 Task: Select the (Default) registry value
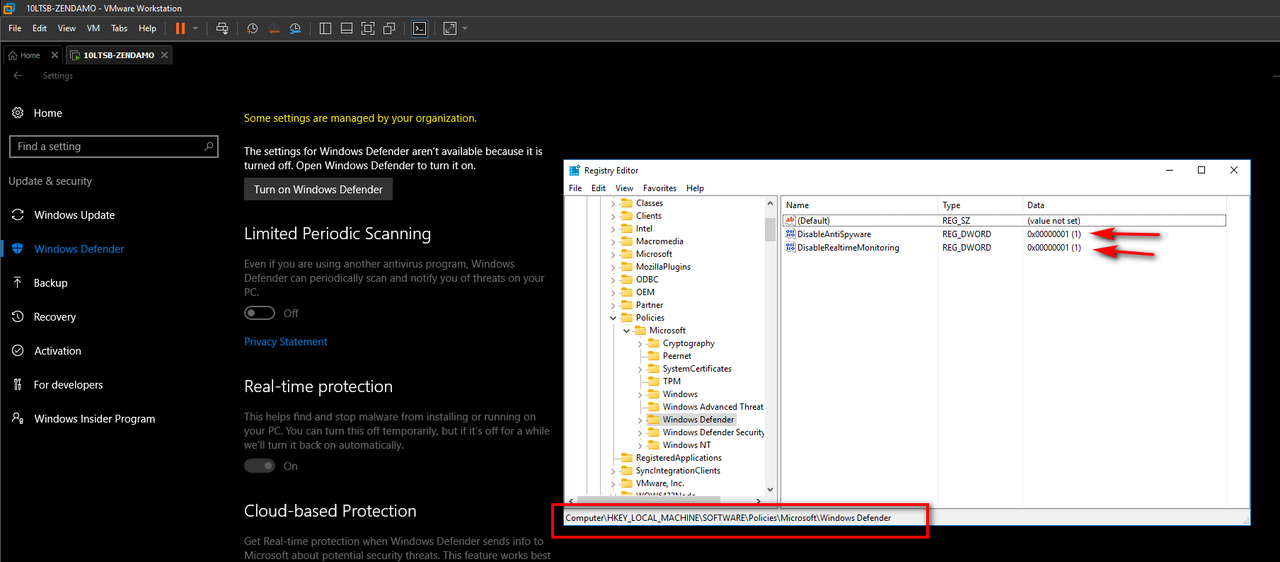pos(813,220)
